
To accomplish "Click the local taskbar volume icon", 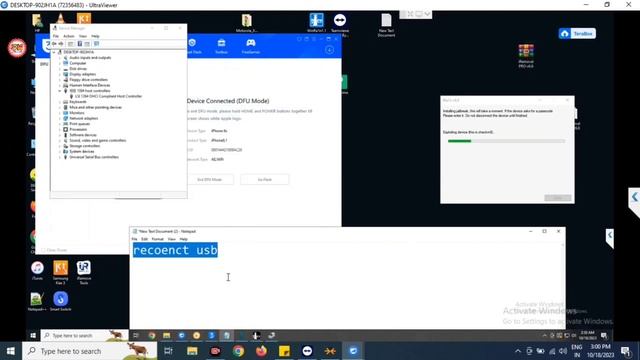I will point(563,351).
